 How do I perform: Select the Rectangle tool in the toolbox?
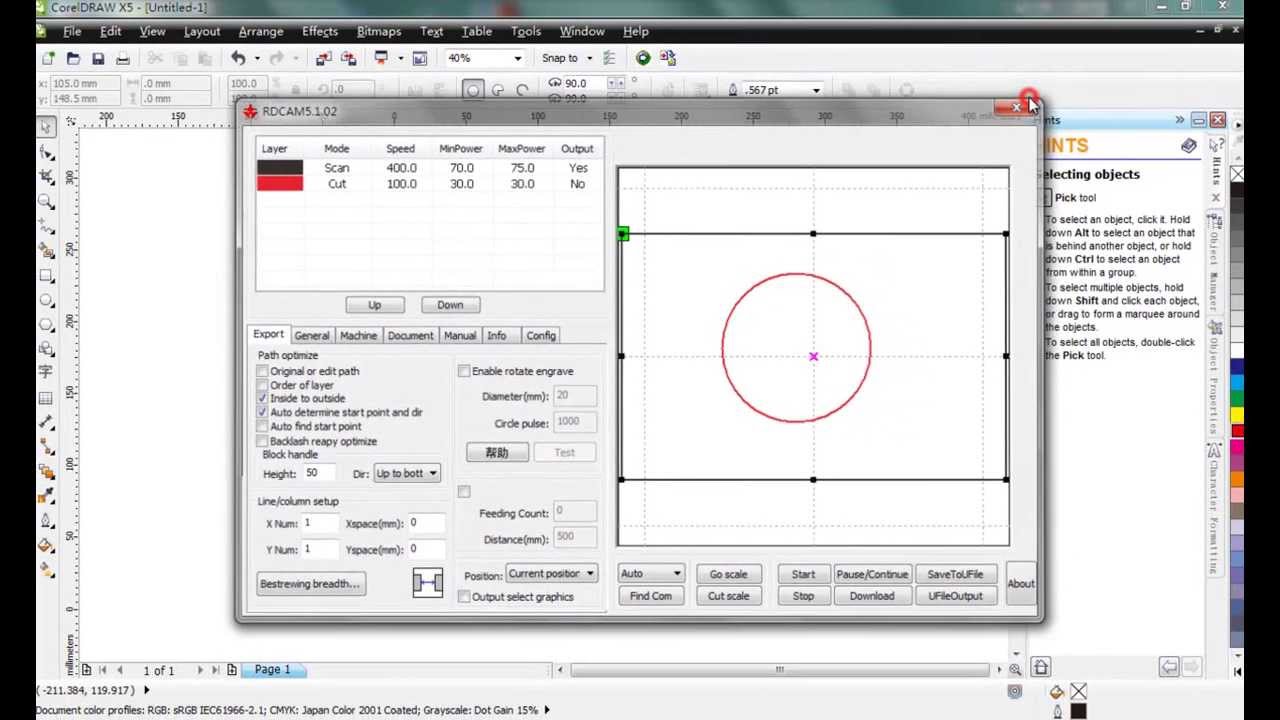coord(47,276)
